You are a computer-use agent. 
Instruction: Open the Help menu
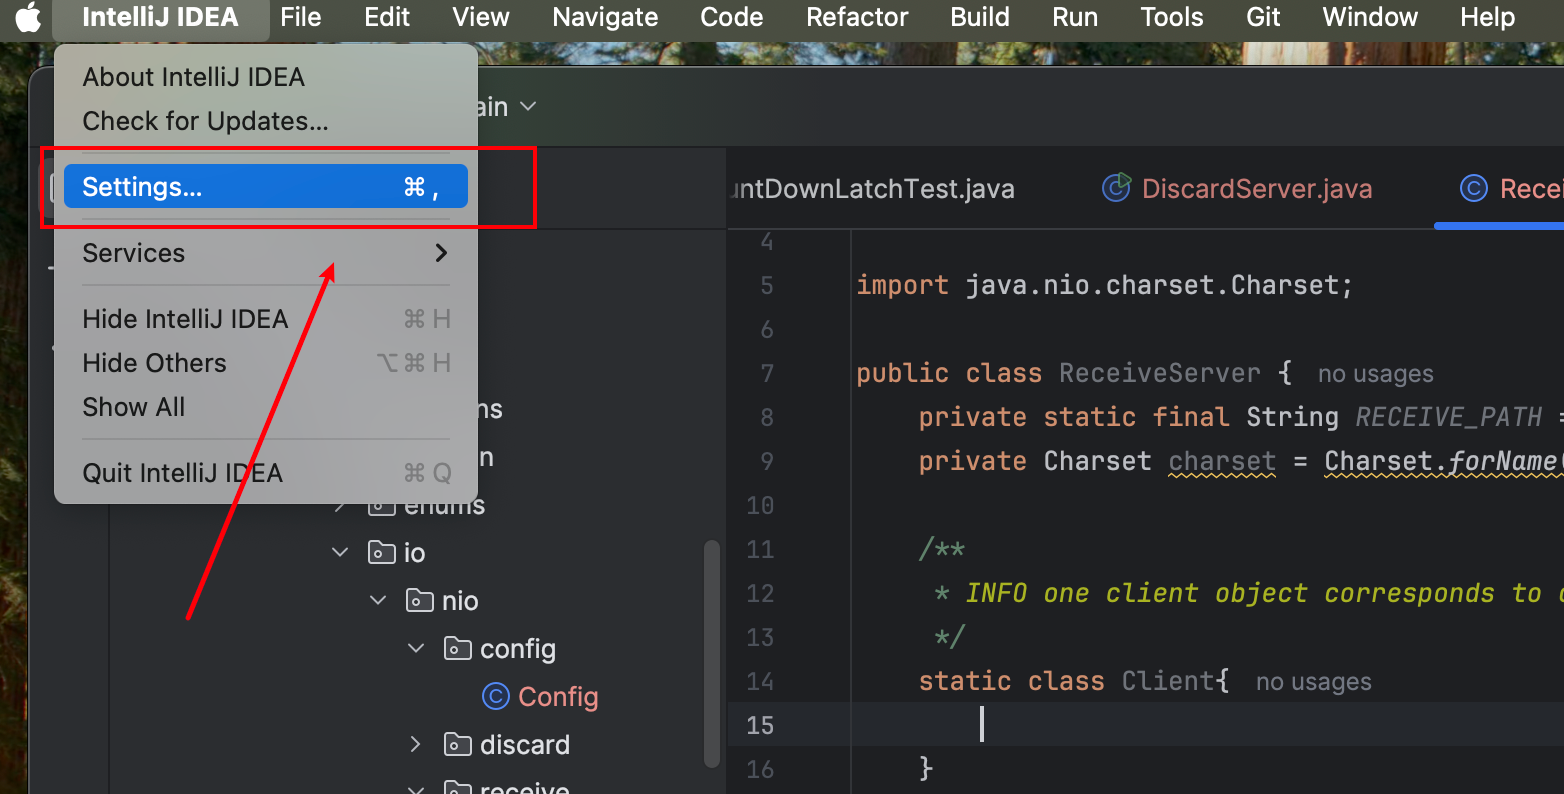coord(1487,17)
